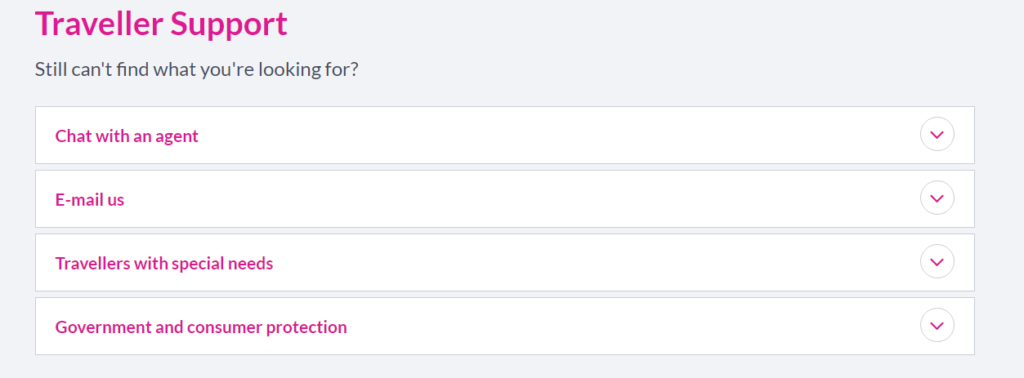Toggle circular arrow button for special needs travellers

936,262
